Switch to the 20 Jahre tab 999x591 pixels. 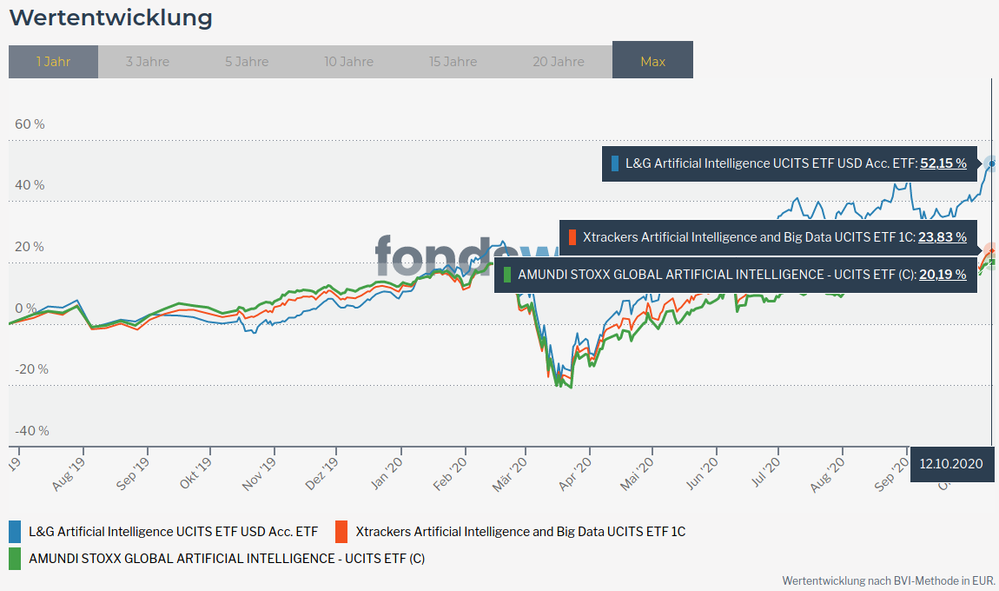558,61
